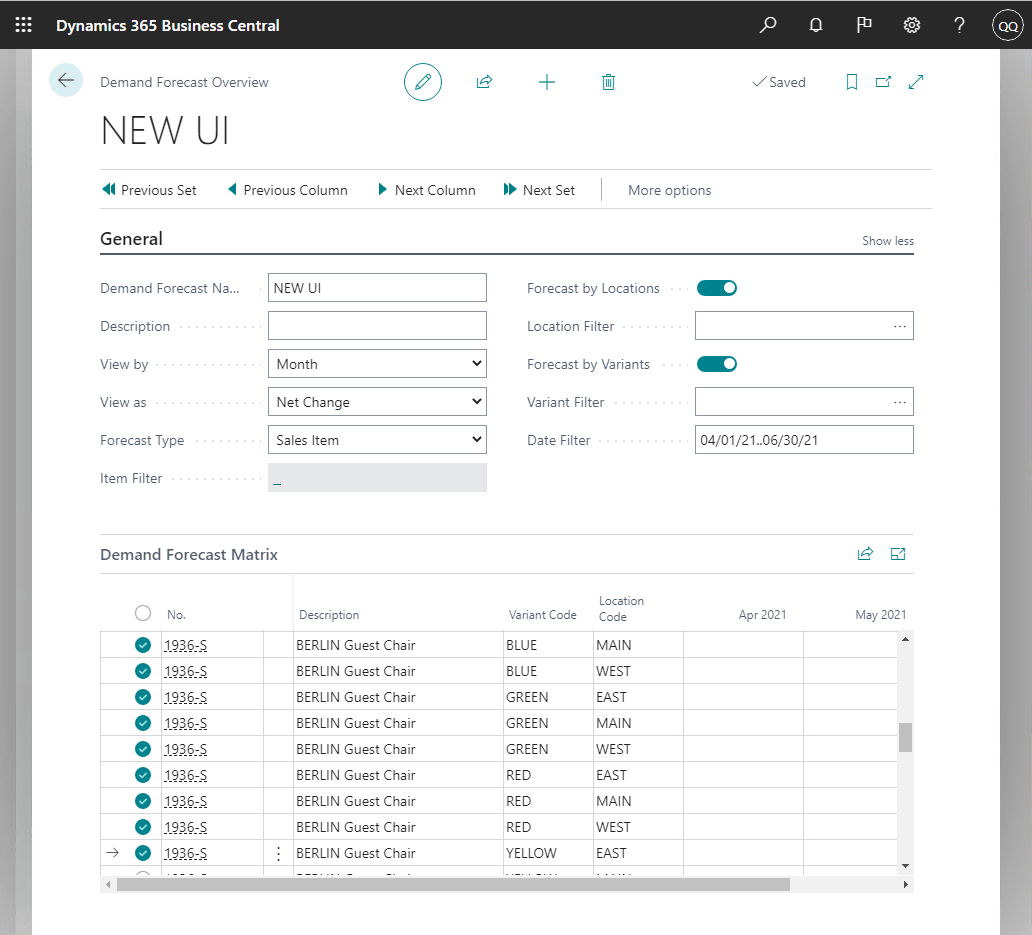This screenshot has width=1032, height=935.
Task: Click the share icon in page header
Action: pos(484,82)
